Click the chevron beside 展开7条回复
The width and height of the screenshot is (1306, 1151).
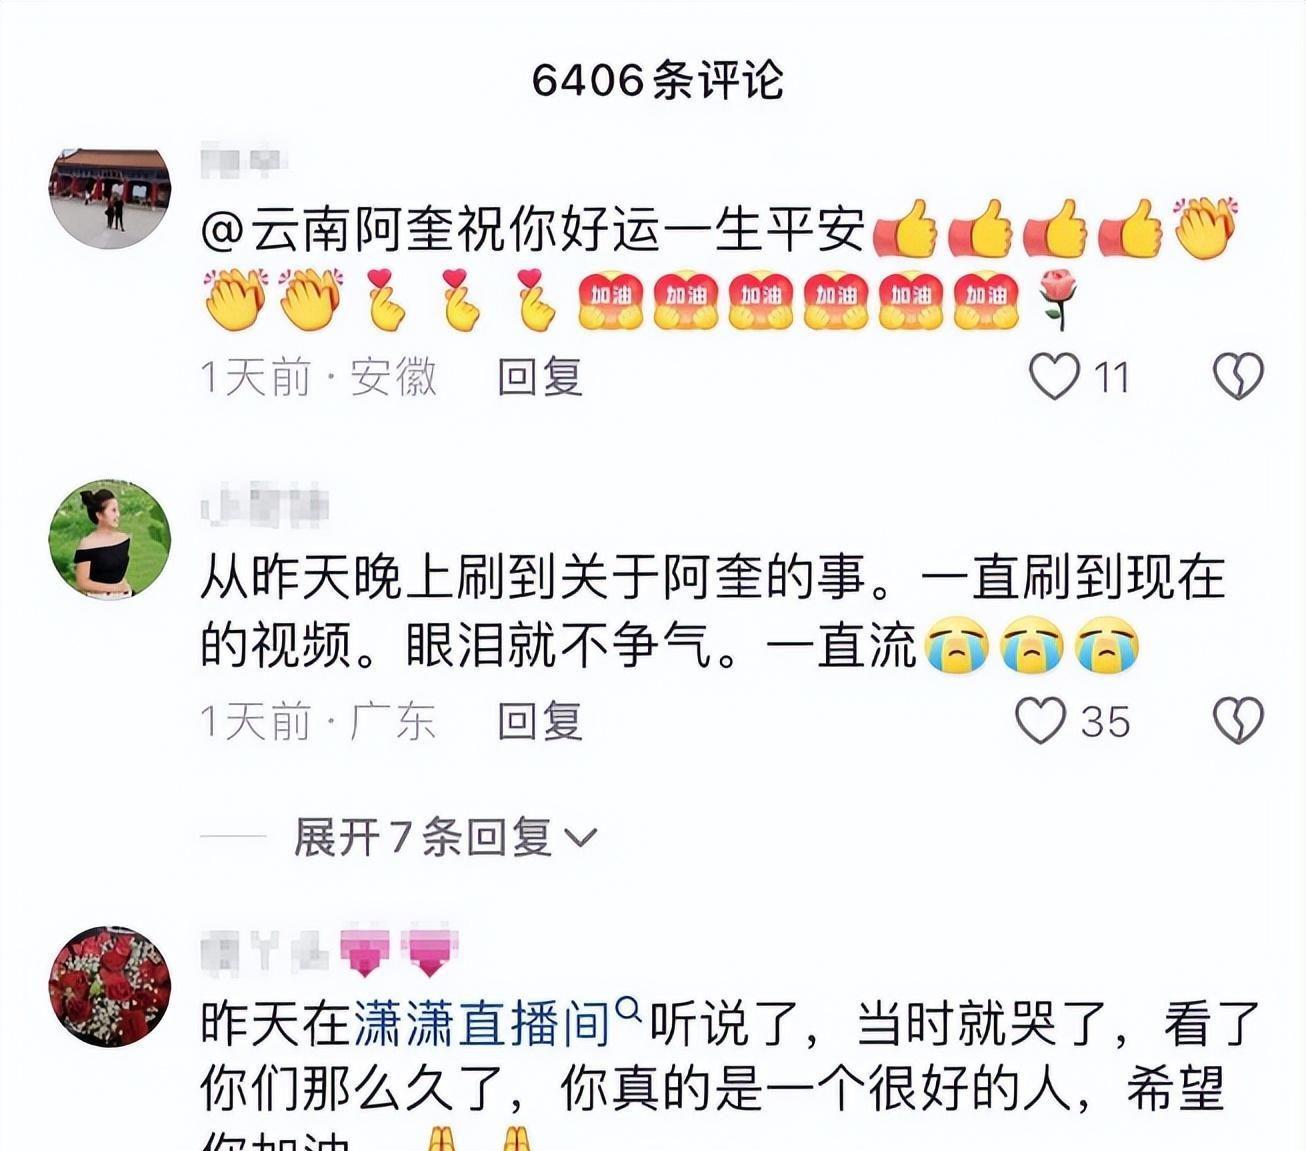(581, 838)
